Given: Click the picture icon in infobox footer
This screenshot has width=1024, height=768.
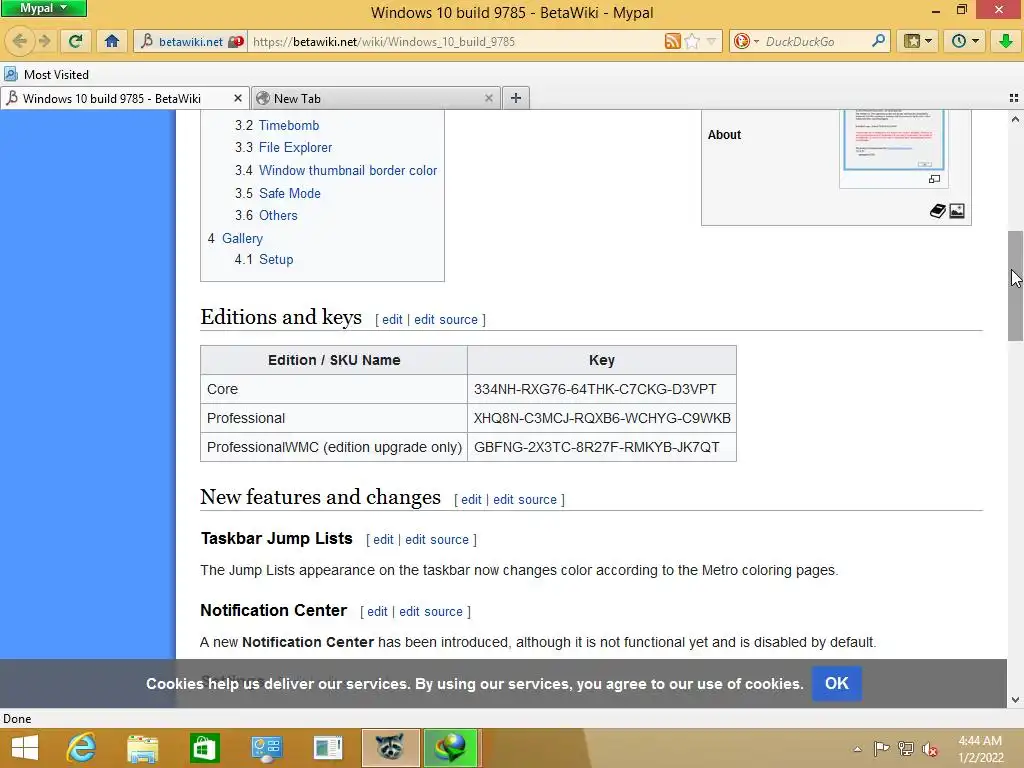Looking at the screenshot, I should coord(957,211).
